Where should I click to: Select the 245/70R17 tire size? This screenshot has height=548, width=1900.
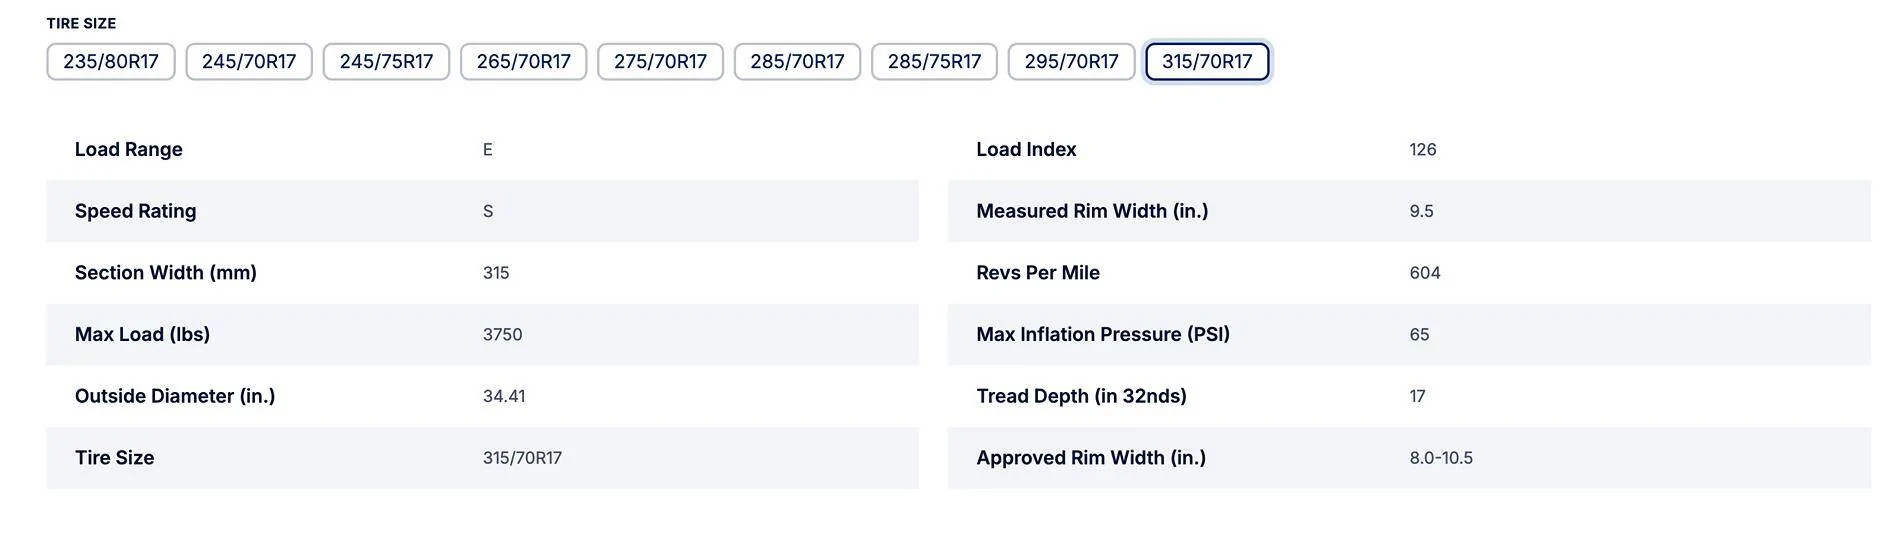[x=249, y=62]
